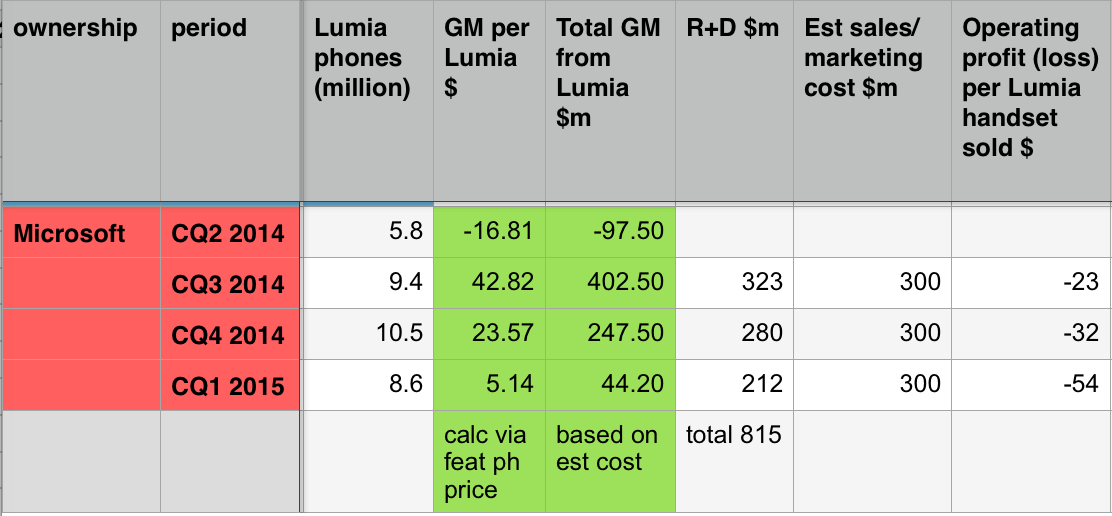Click the 'CQ1 2015' period cell
The height and width of the screenshot is (516, 1112).
(228, 384)
